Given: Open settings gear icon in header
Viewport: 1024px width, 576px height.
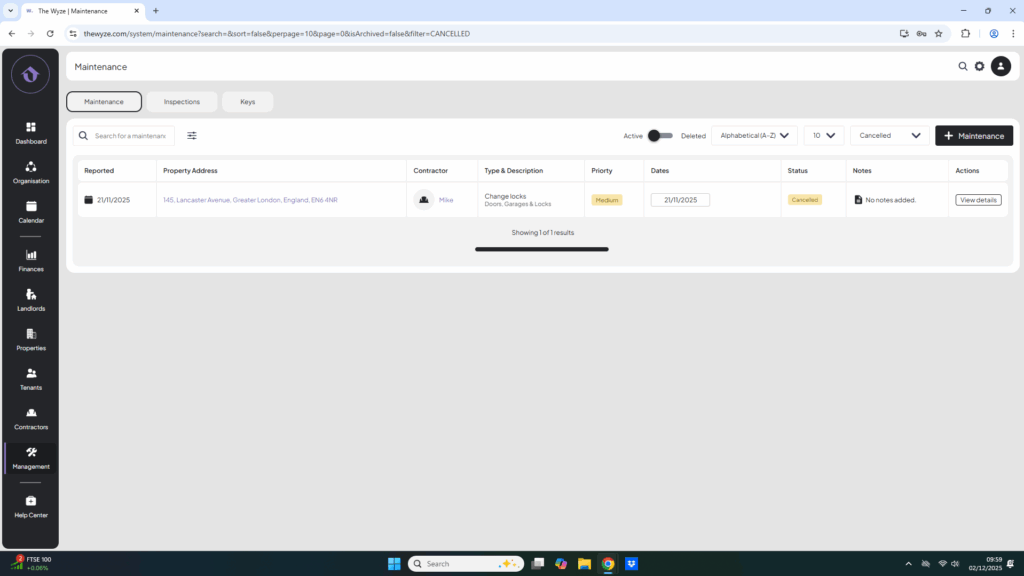Looking at the screenshot, I should (x=979, y=67).
